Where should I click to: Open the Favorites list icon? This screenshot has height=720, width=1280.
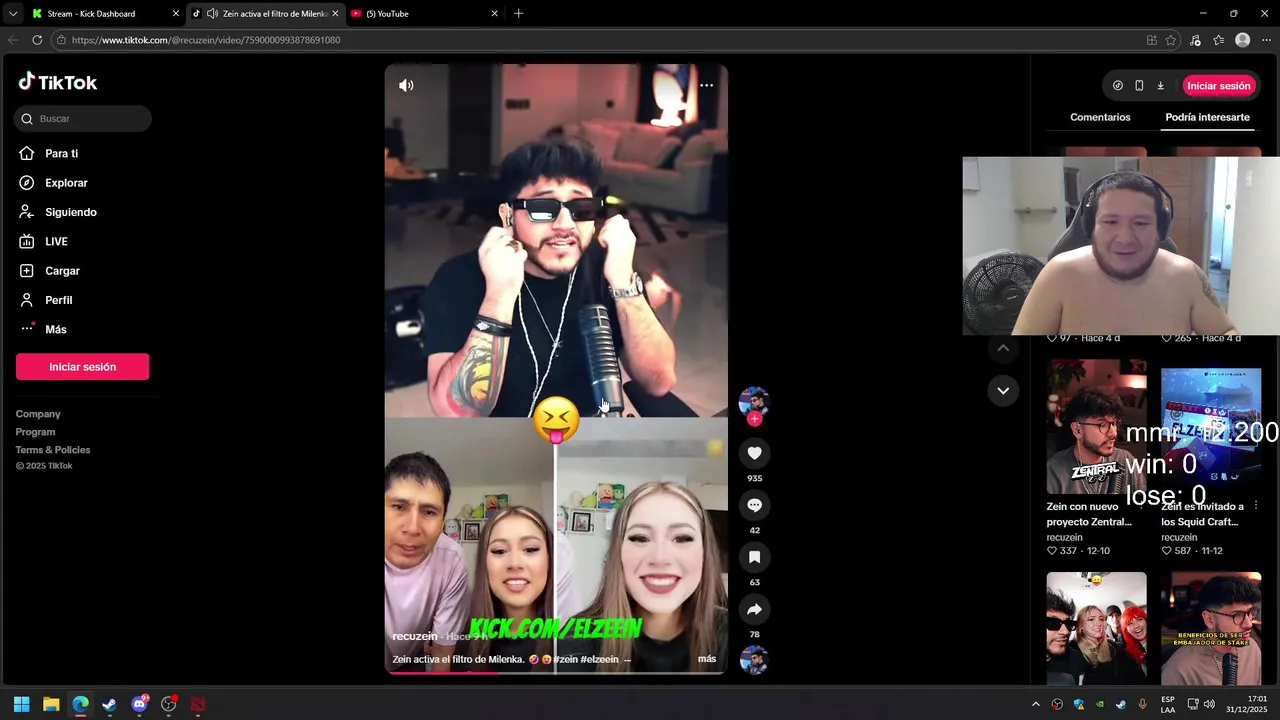(x=1218, y=40)
